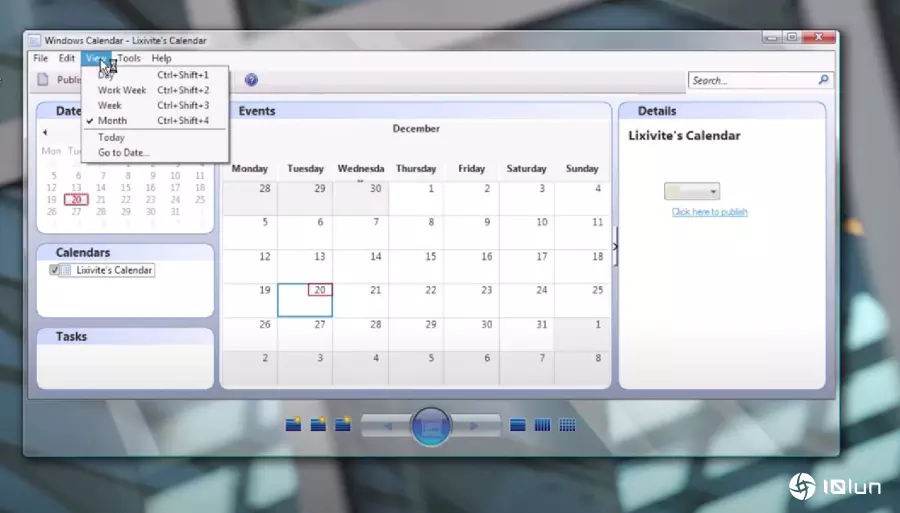900x513 pixels.
Task: Select today's cell 20 in Events grid
Action: pyautogui.click(x=305, y=300)
